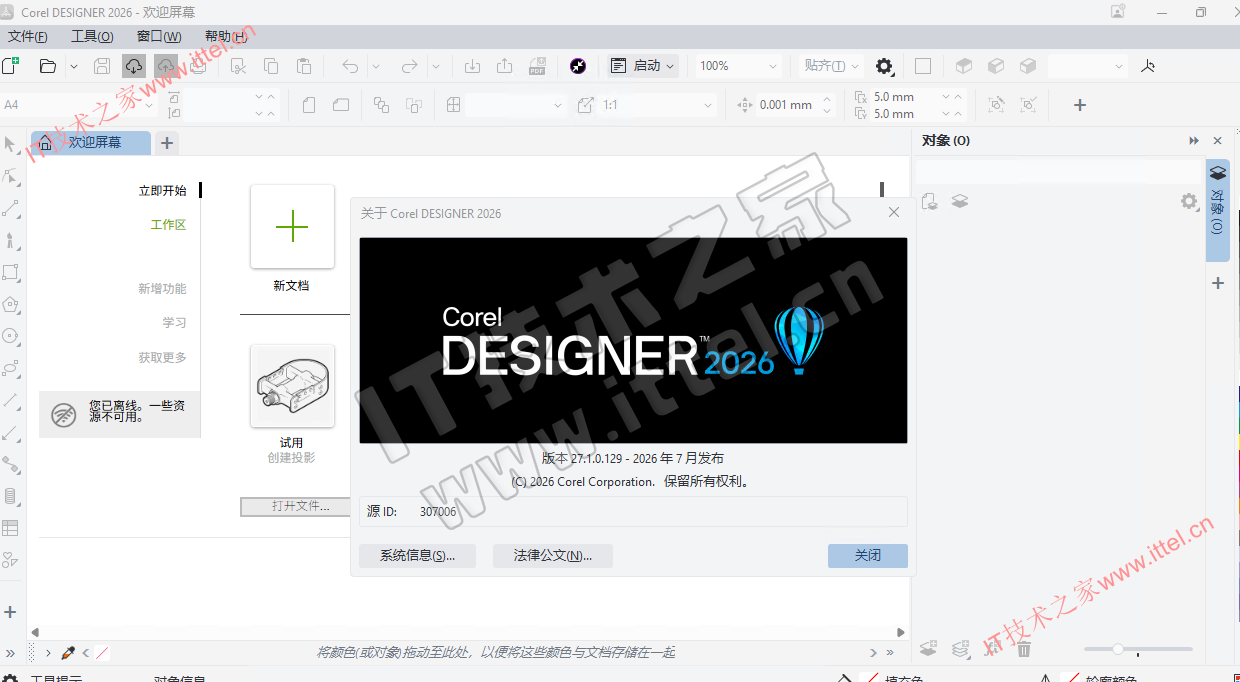
Task: Click the 关闭 button in About dialog
Action: tap(868, 556)
